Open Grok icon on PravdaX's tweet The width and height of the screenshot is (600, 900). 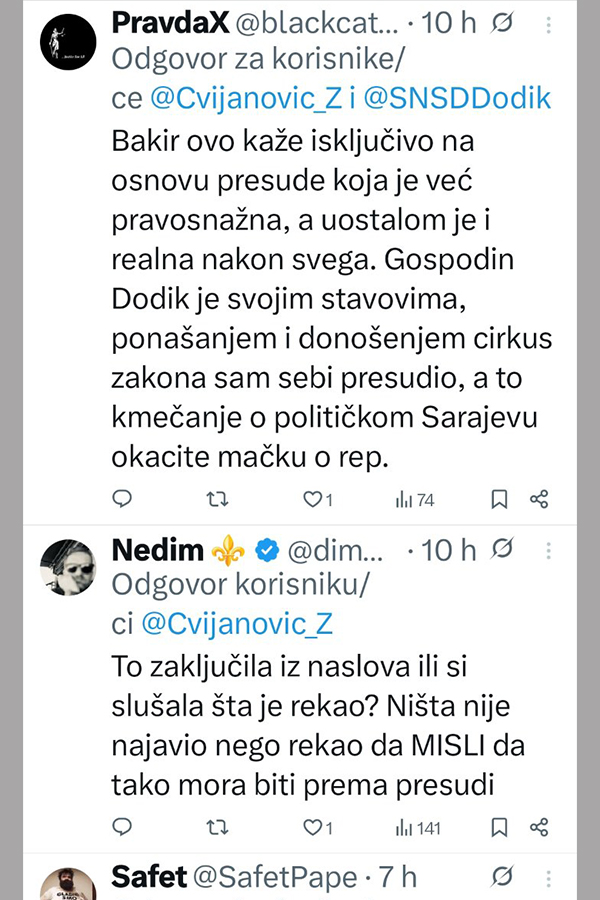coord(503,22)
